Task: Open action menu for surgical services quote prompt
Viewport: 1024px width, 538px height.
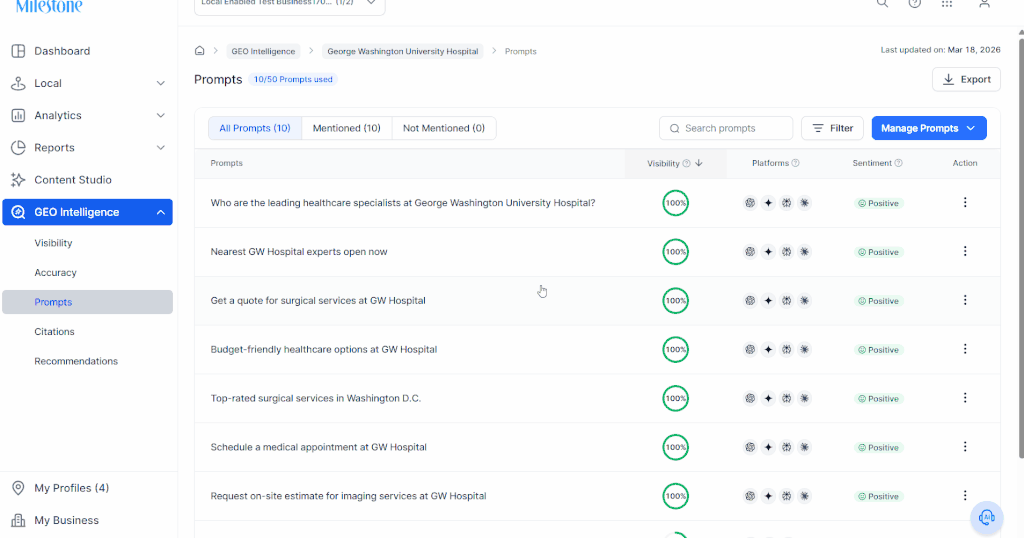Action: tap(965, 300)
